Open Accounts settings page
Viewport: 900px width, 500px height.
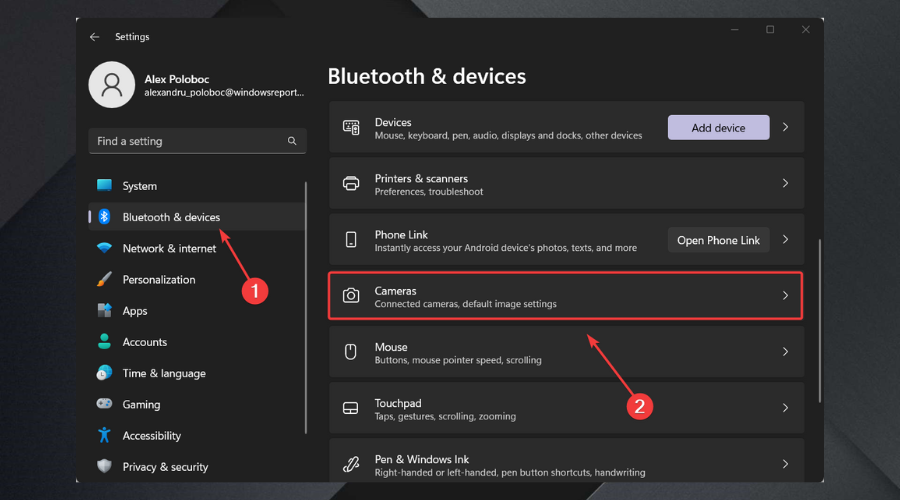click(197, 342)
